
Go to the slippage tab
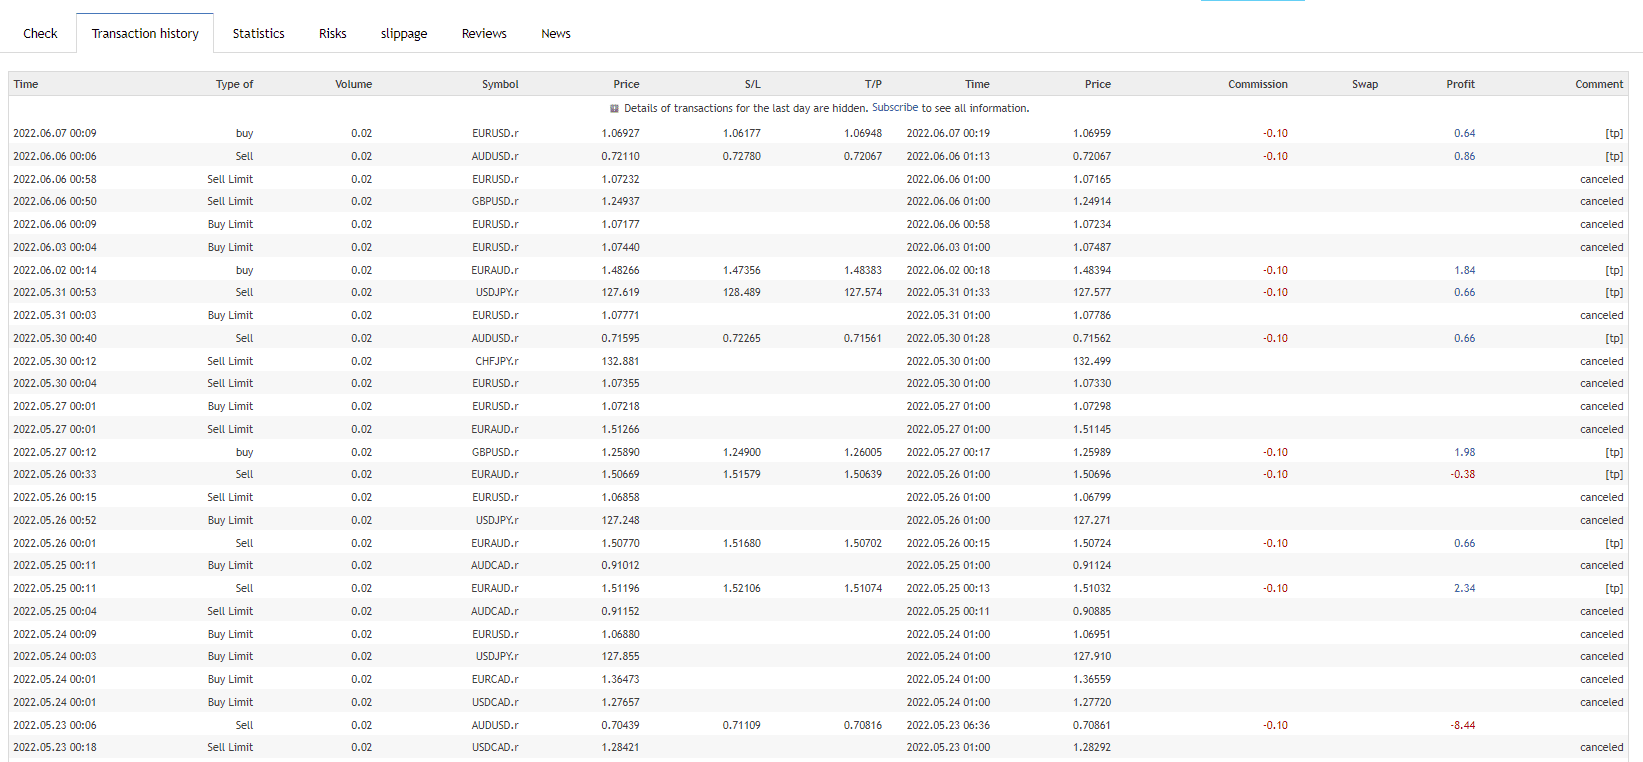pos(404,33)
